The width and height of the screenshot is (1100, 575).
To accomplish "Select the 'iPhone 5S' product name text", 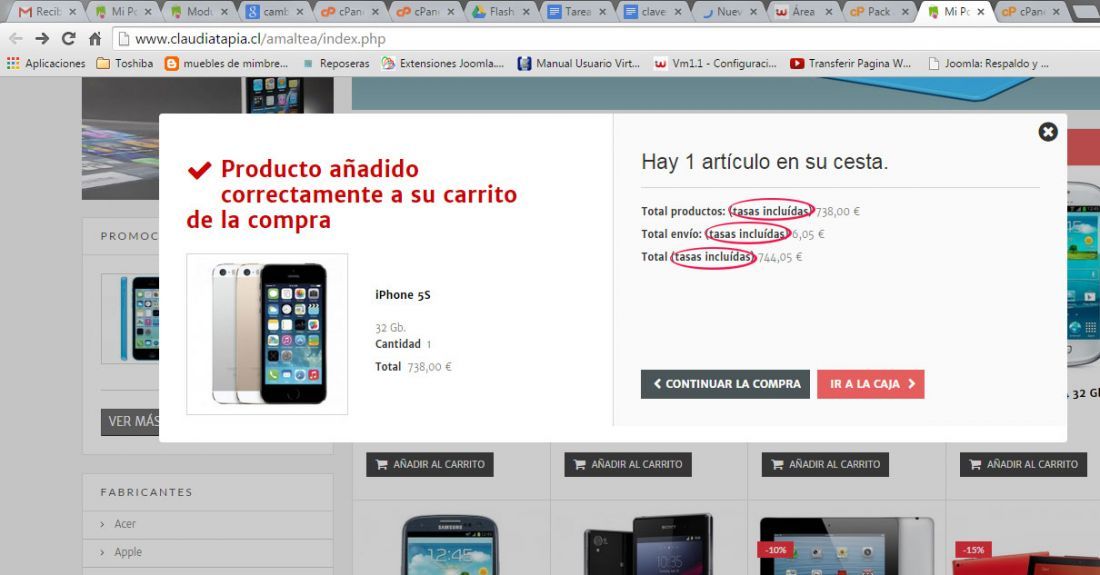I will [x=403, y=295].
